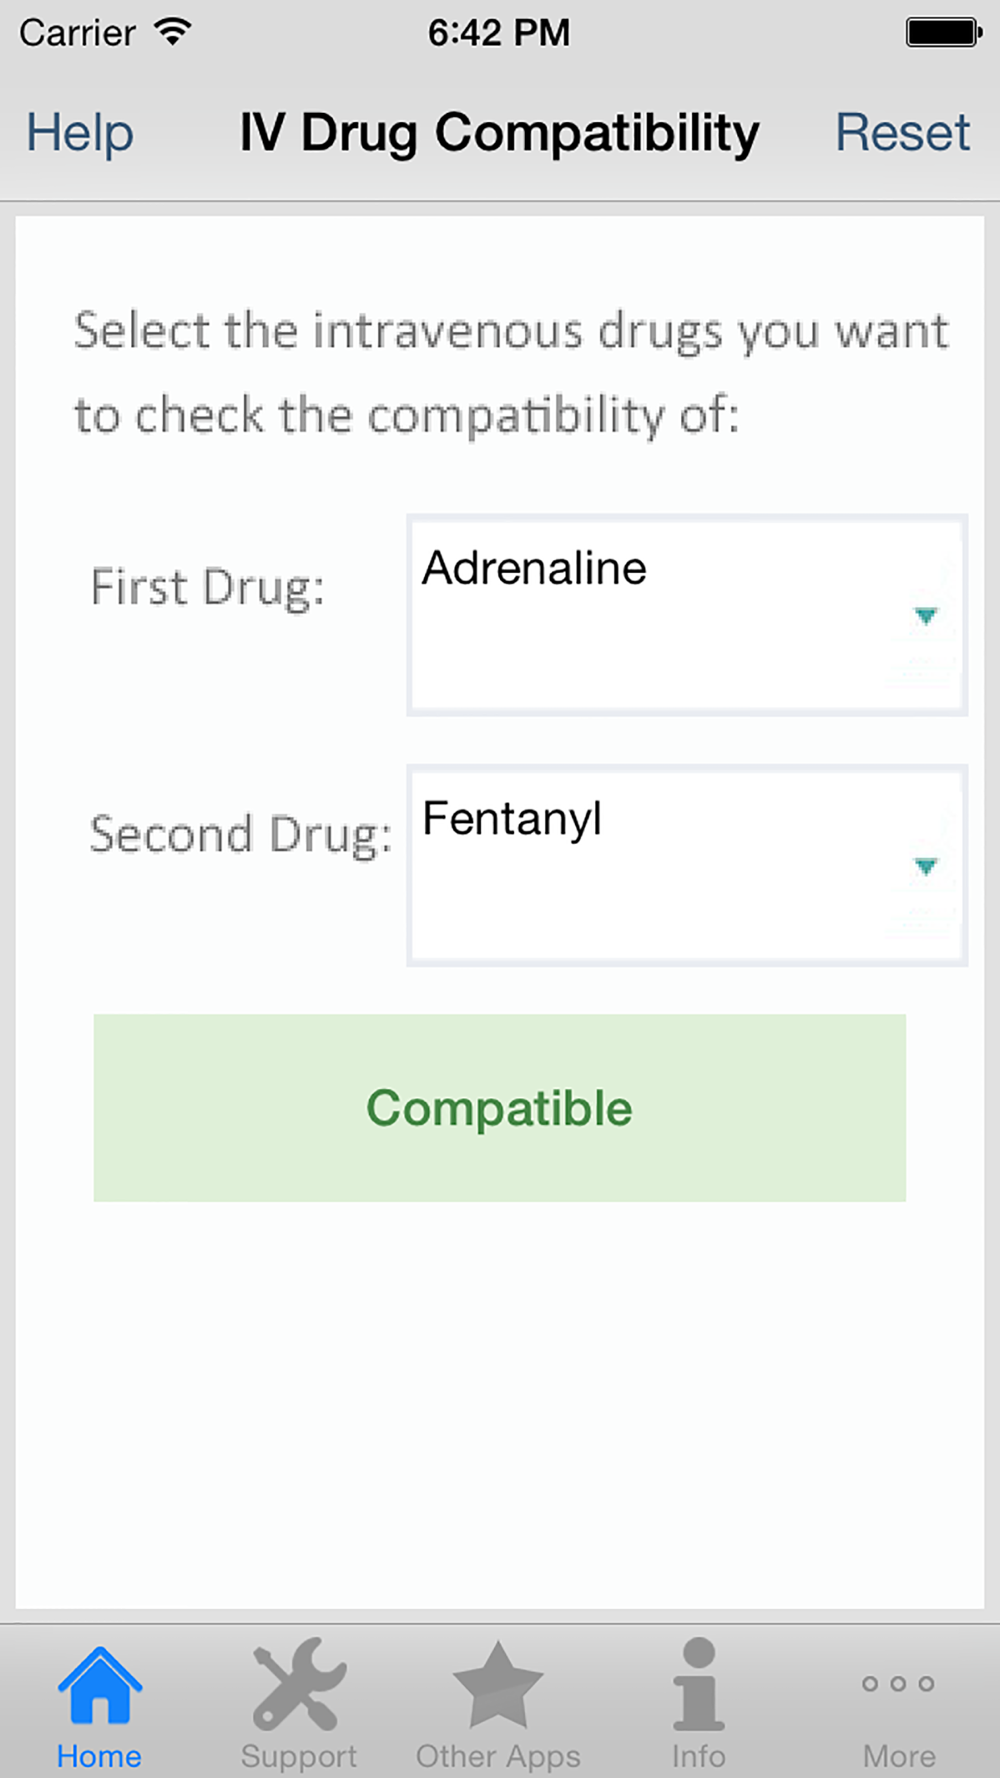1000x1778 pixels.
Task: Switch to the Support tab label
Action: click(x=299, y=1756)
